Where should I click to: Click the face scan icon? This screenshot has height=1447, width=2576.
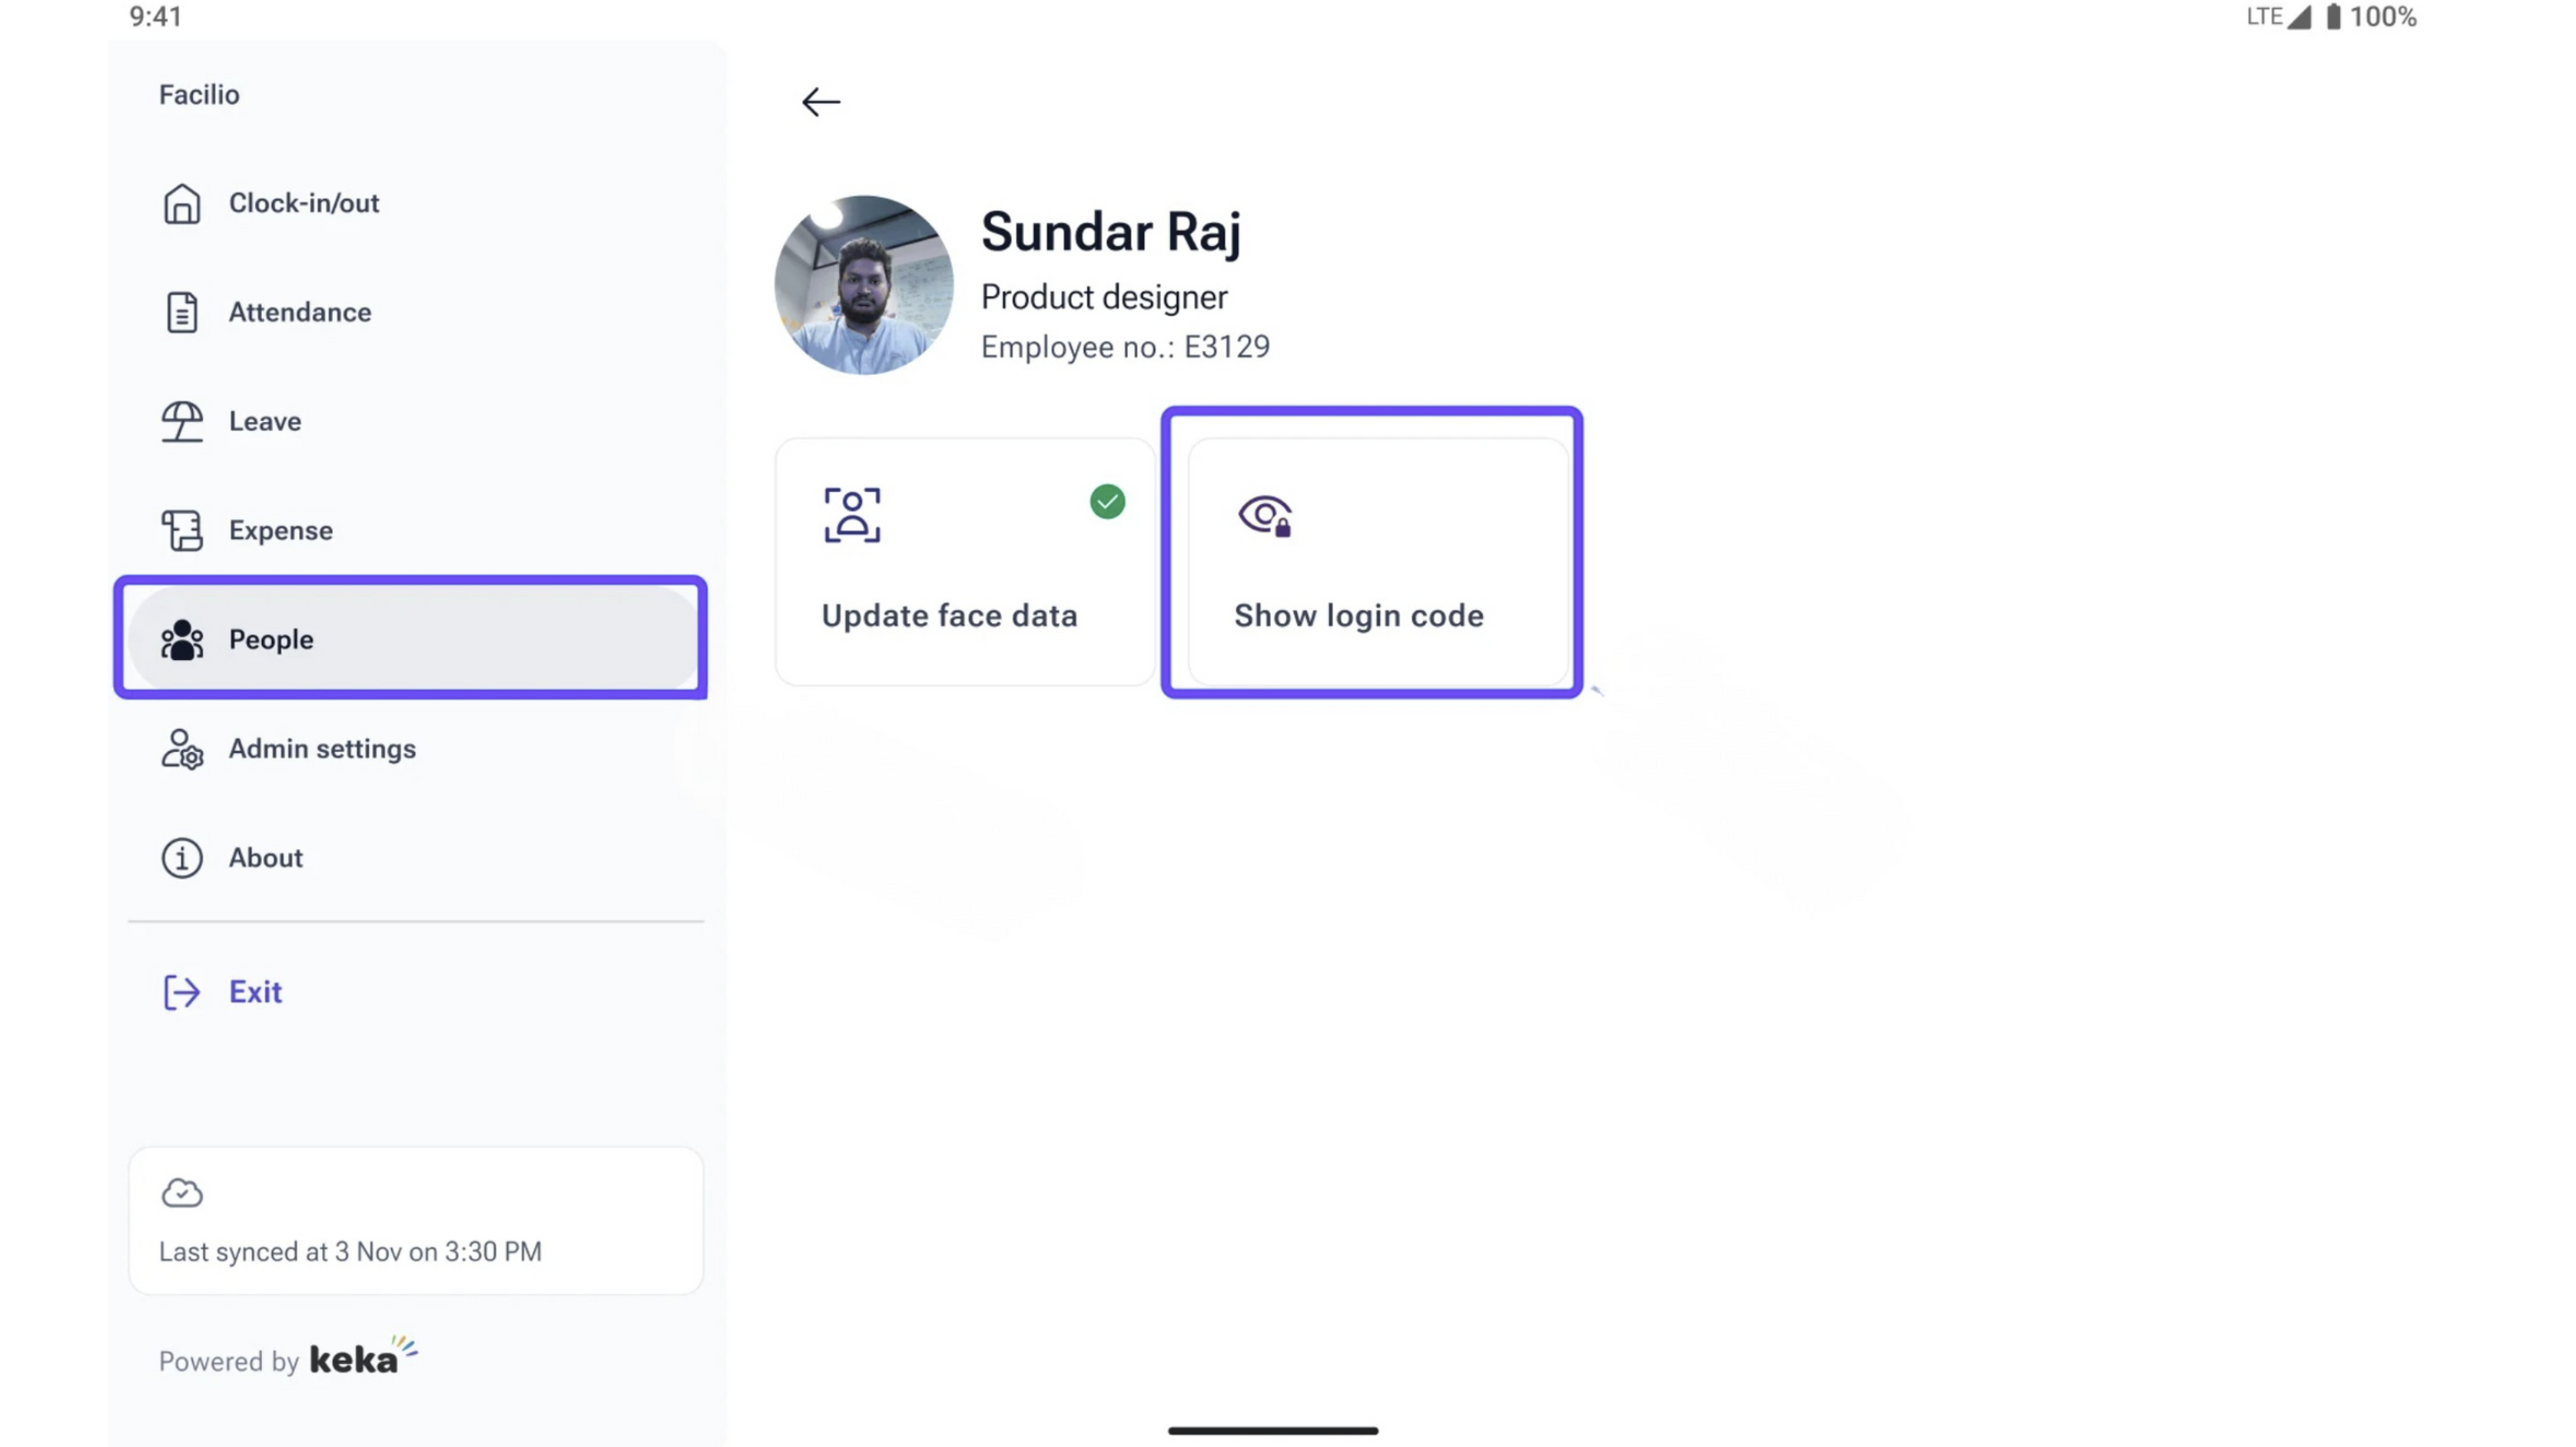(852, 515)
